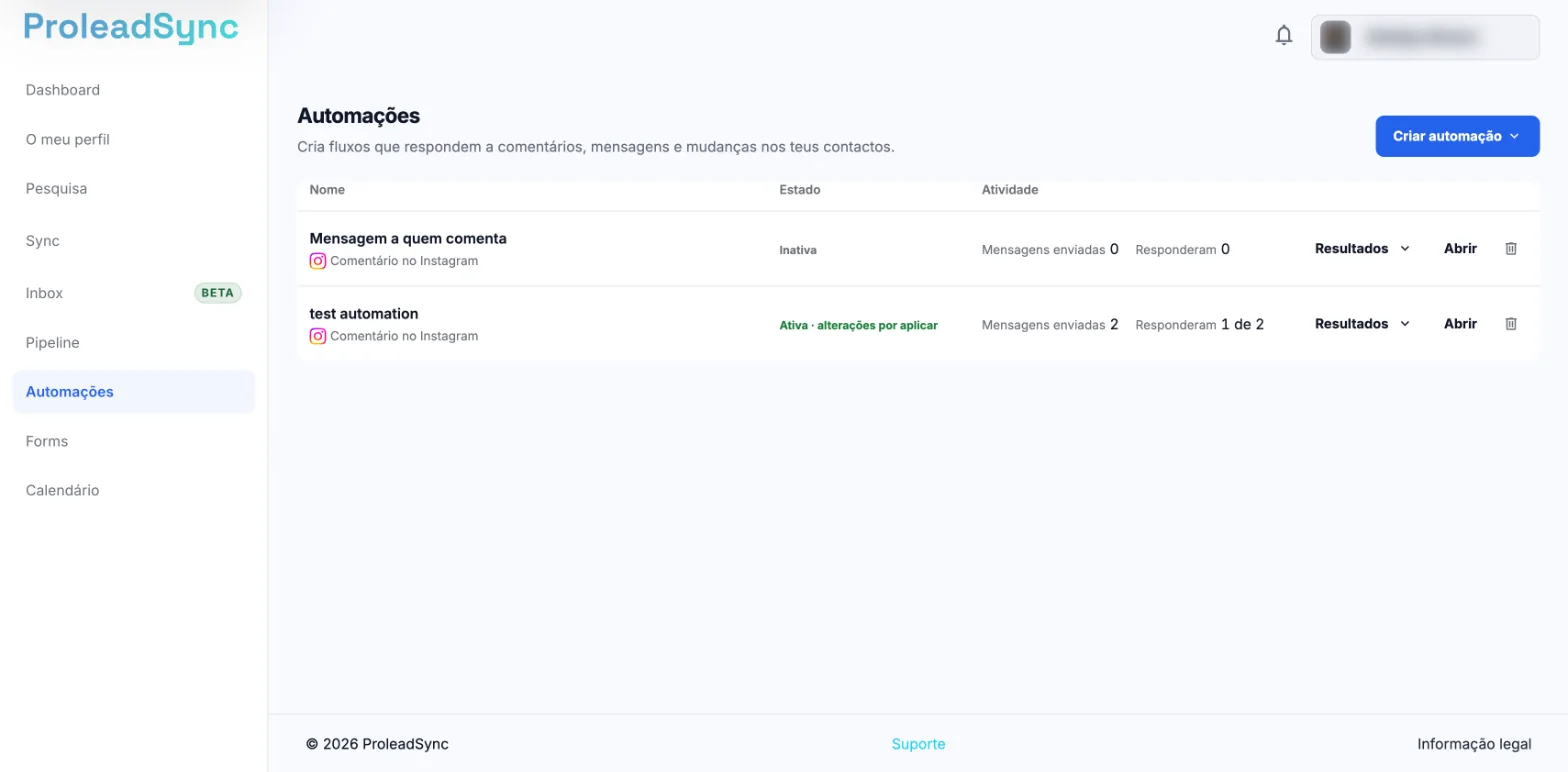Click Abrir for 'Mensagem a quem comenta'
This screenshot has width=1568, height=772.
coord(1460,248)
